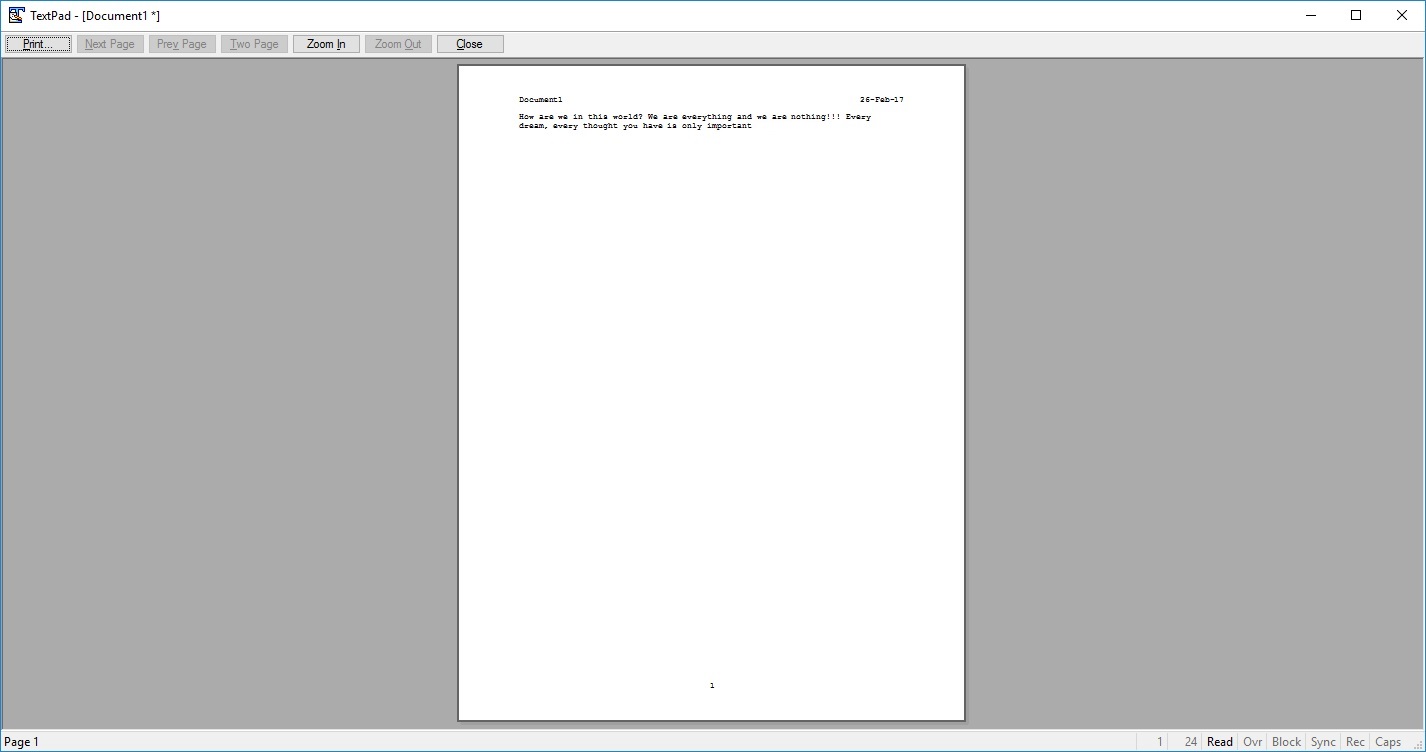Toggle the Rec macro recording indicator
The width and height of the screenshot is (1426, 752).
[x=1354, y=741]
